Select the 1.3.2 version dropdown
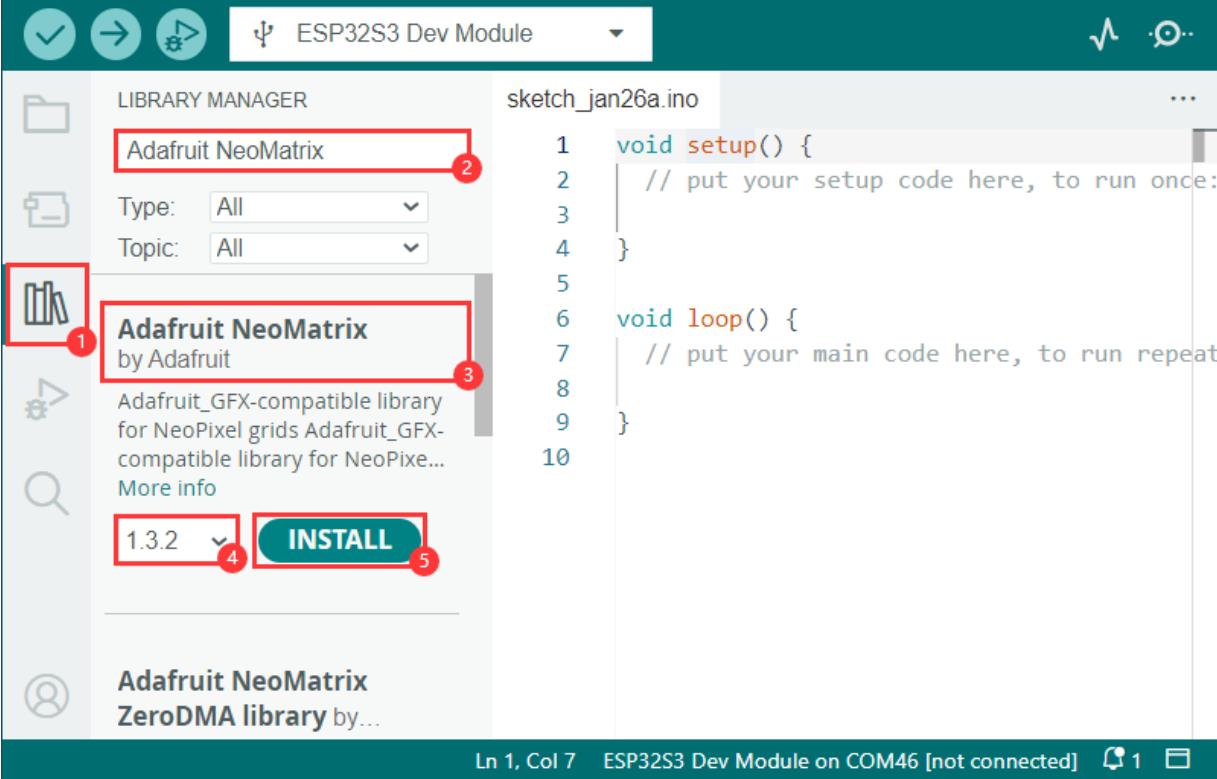Image resolution: width=1217 pixels, height=779 pixels. click(176, 541)
